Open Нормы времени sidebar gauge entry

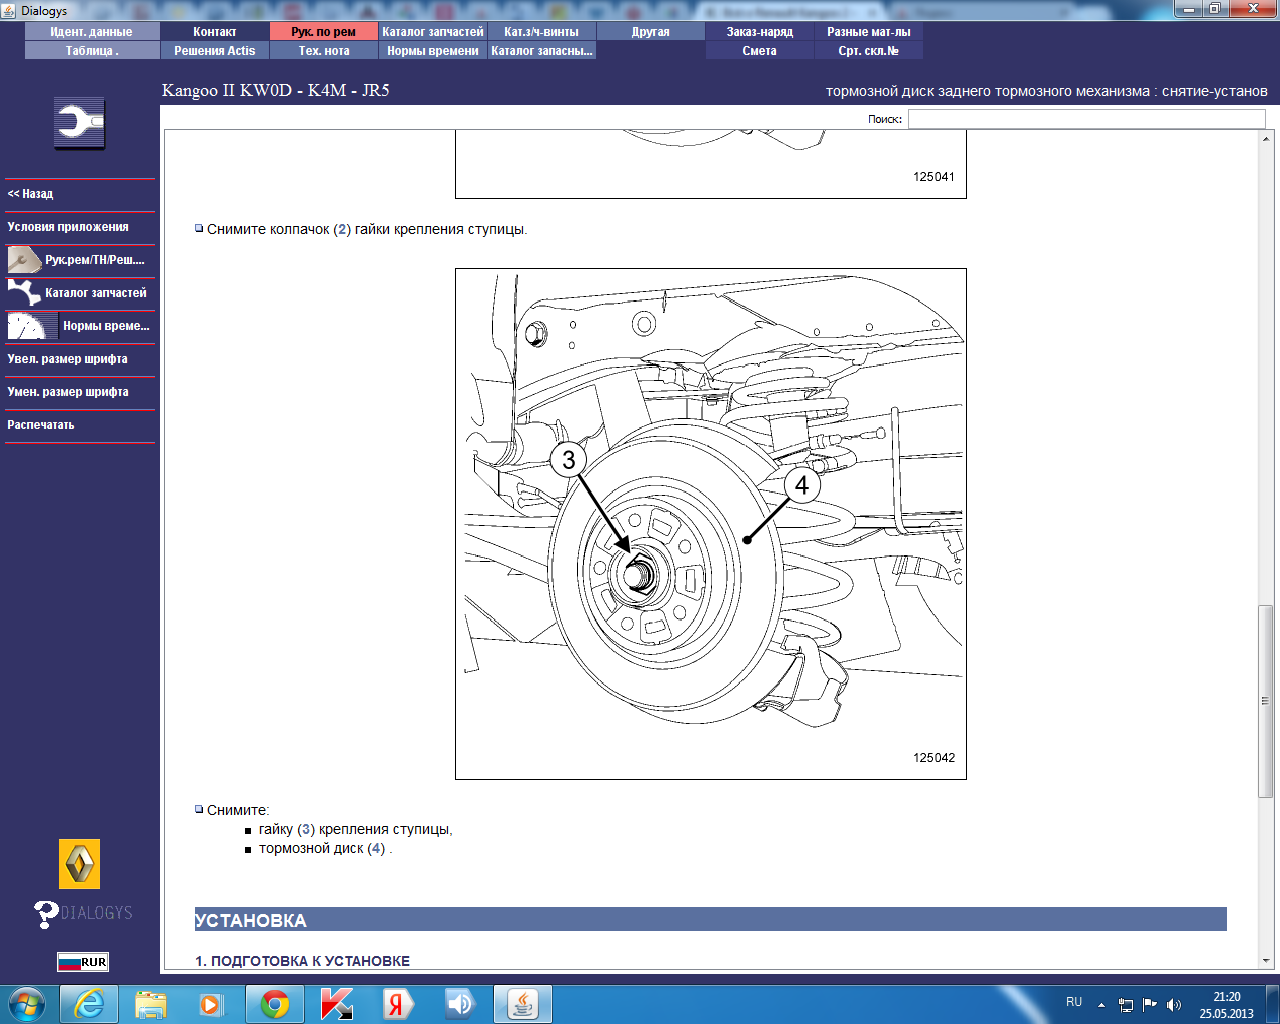80,326
